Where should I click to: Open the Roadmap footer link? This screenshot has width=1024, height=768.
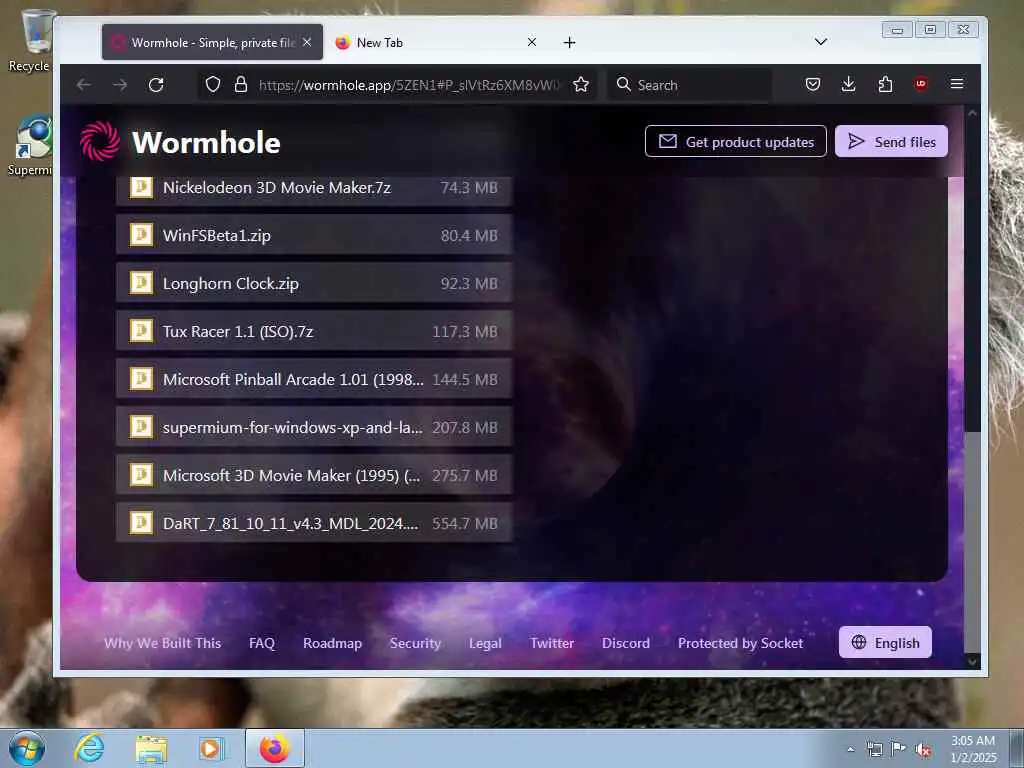click(332, 643)
